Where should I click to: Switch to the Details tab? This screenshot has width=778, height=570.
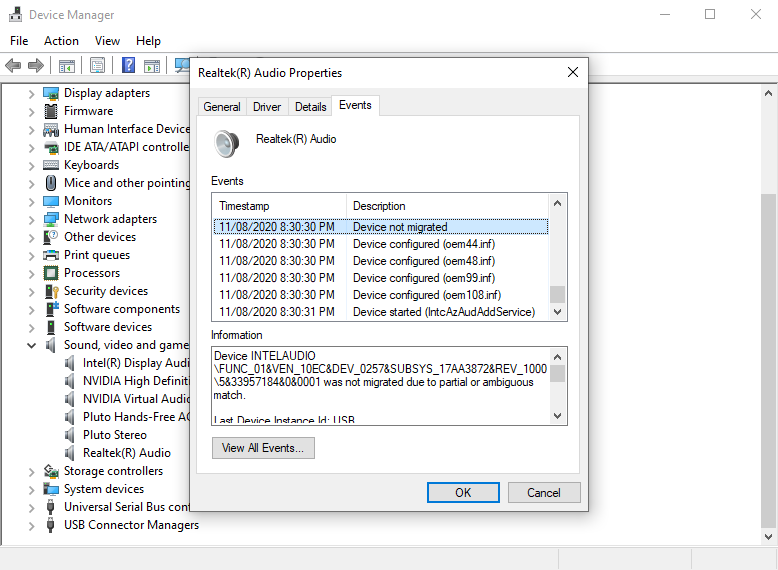pos(311,107)
